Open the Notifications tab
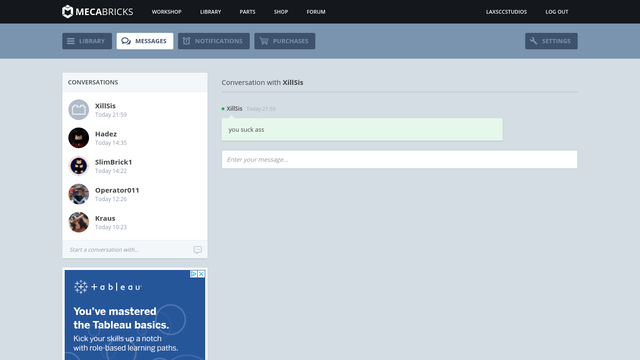This screenshot has width=640, height=360. click(213, 41)
